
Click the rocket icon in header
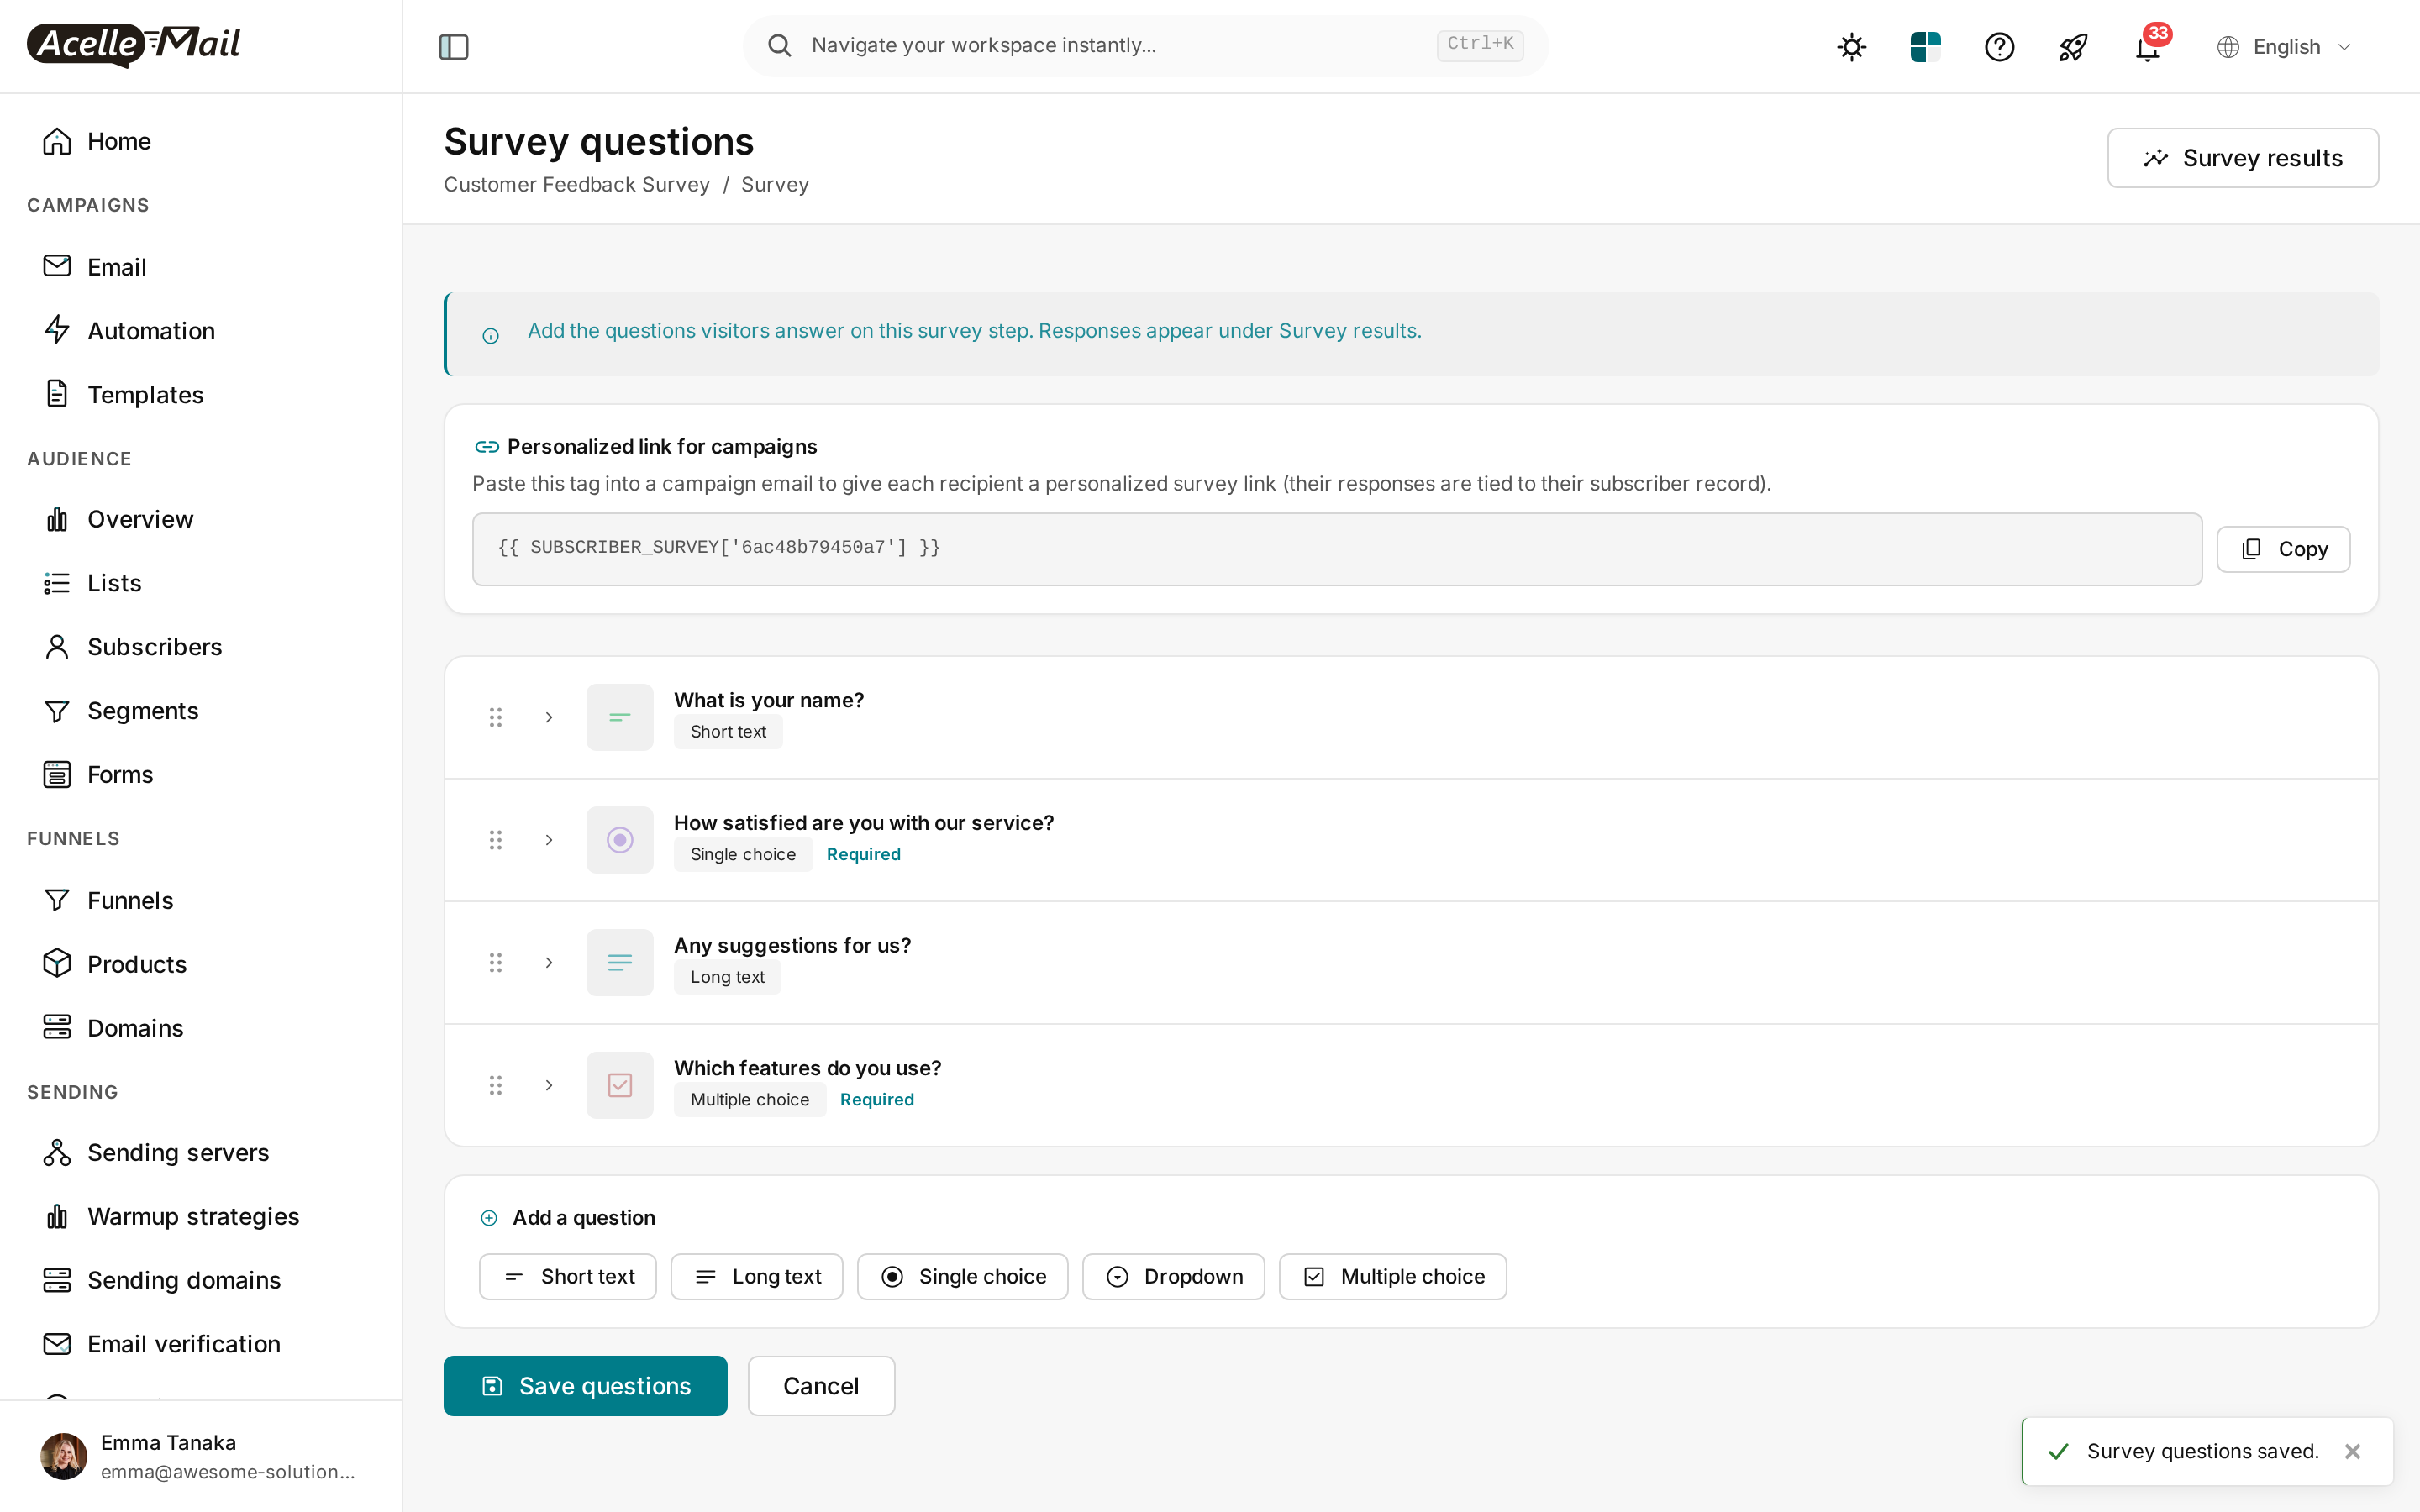coord(2073,47)
